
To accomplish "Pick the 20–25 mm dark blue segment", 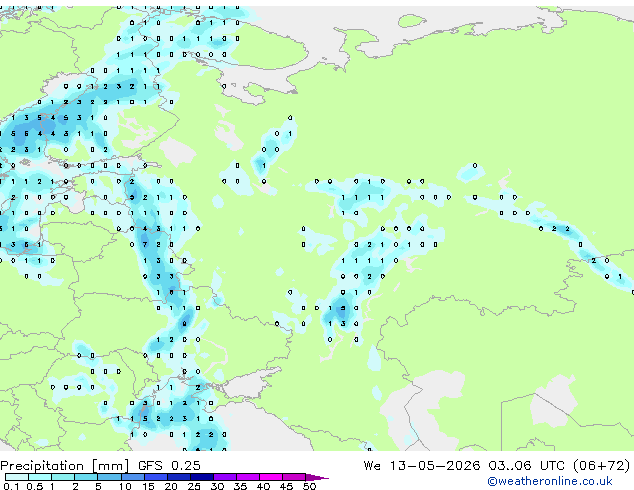I will pyautogui.click(x=178, y=477).
